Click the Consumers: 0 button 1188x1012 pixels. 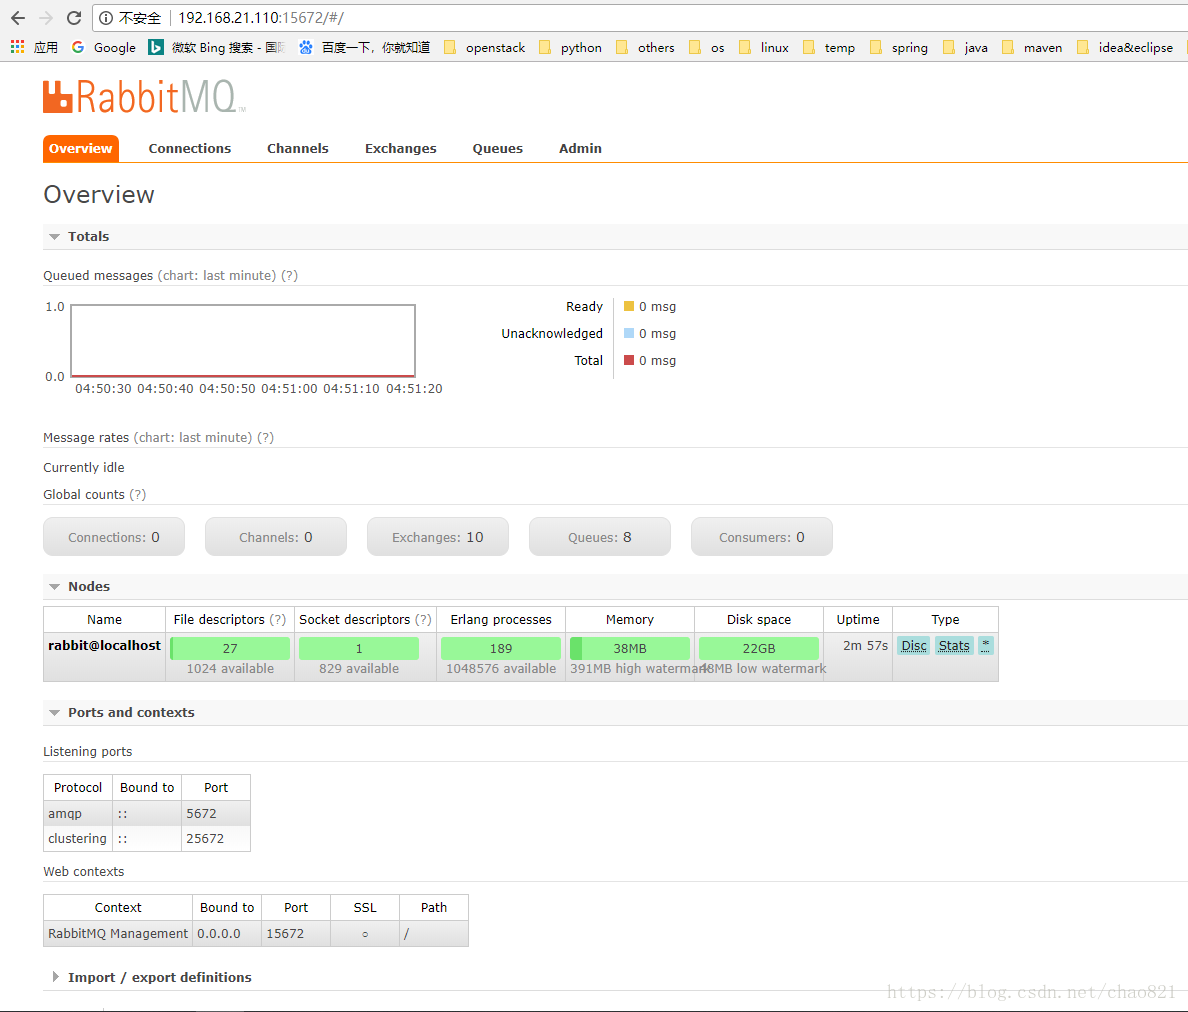pyautogui.click(x=762, y=537)
